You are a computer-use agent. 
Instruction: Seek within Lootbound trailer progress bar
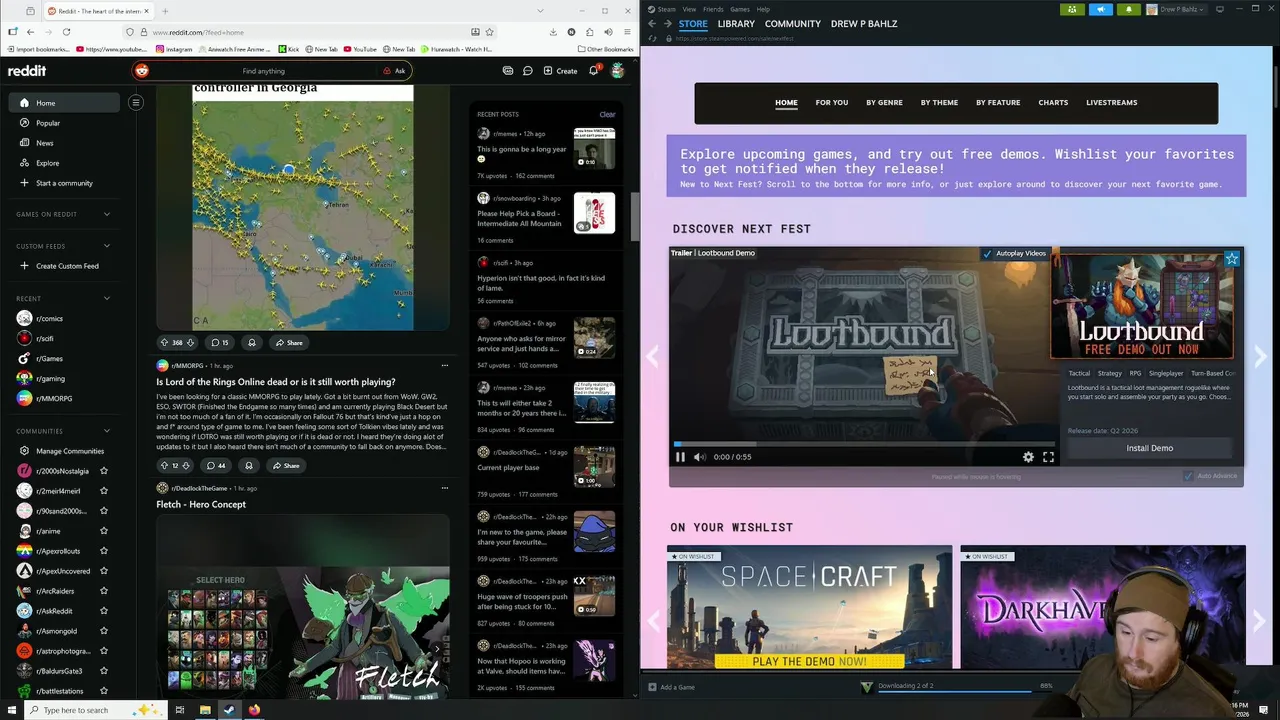[864, 444]
